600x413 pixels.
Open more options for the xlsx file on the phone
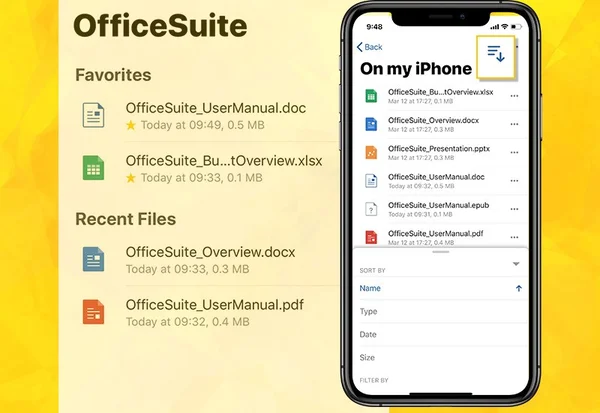(x=514, y=96)
